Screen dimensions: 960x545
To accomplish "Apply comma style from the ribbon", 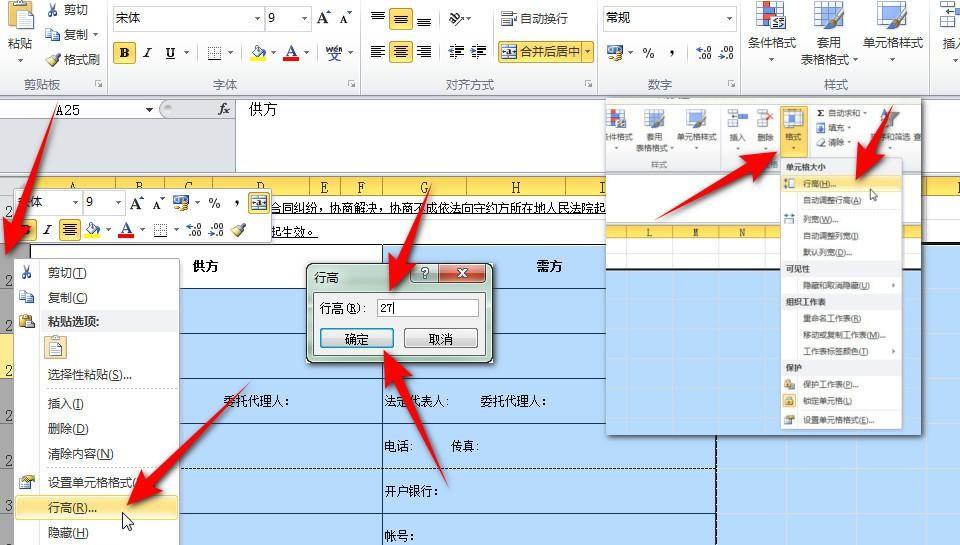I will tap(672, 53).
